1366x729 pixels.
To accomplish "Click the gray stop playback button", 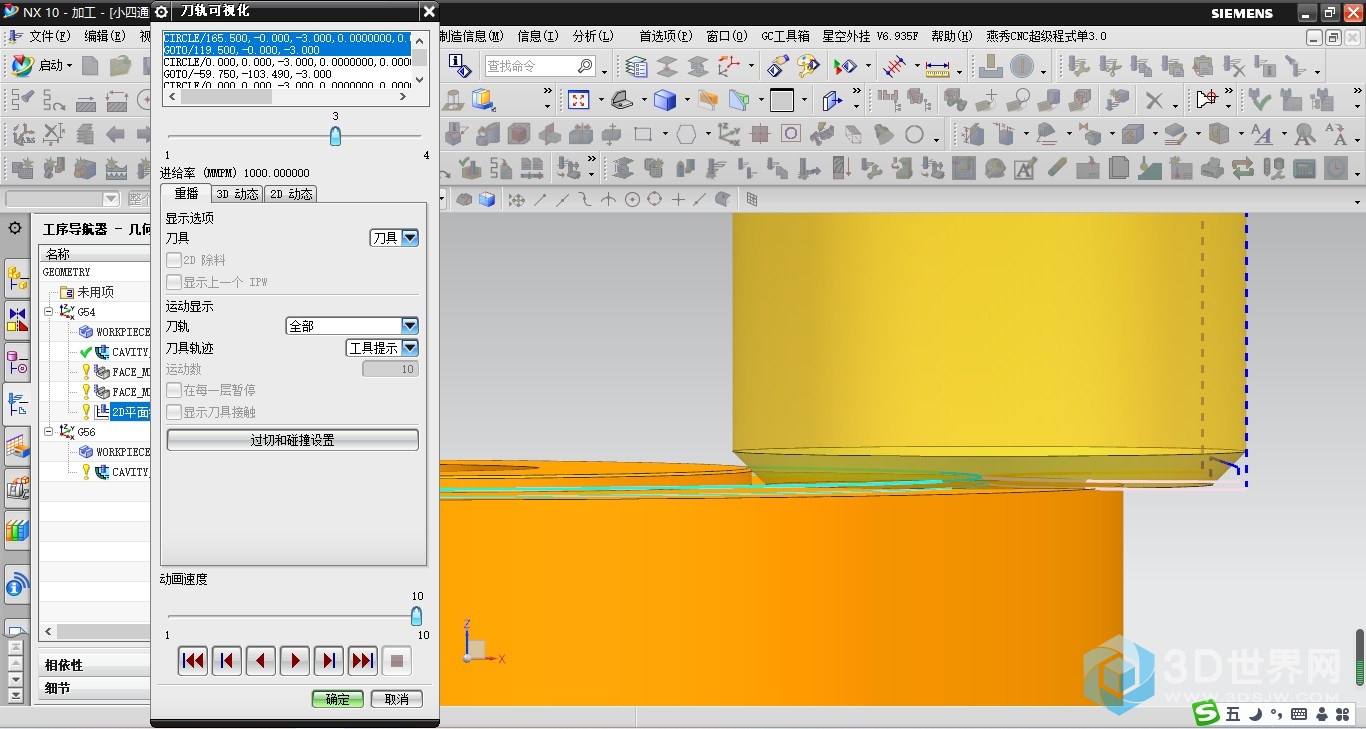I will click(397, 661).
